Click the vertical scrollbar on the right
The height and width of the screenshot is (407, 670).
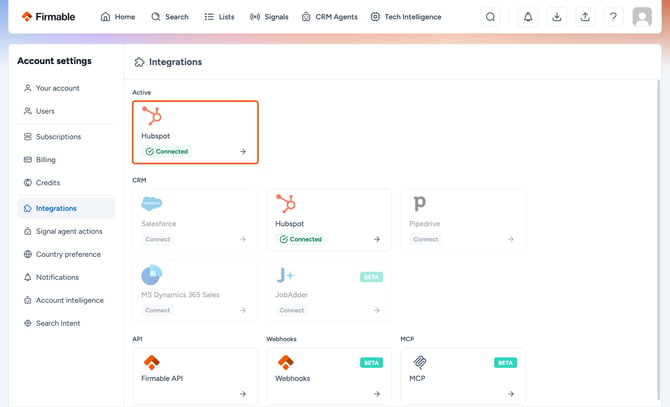[x=658, y=239]
